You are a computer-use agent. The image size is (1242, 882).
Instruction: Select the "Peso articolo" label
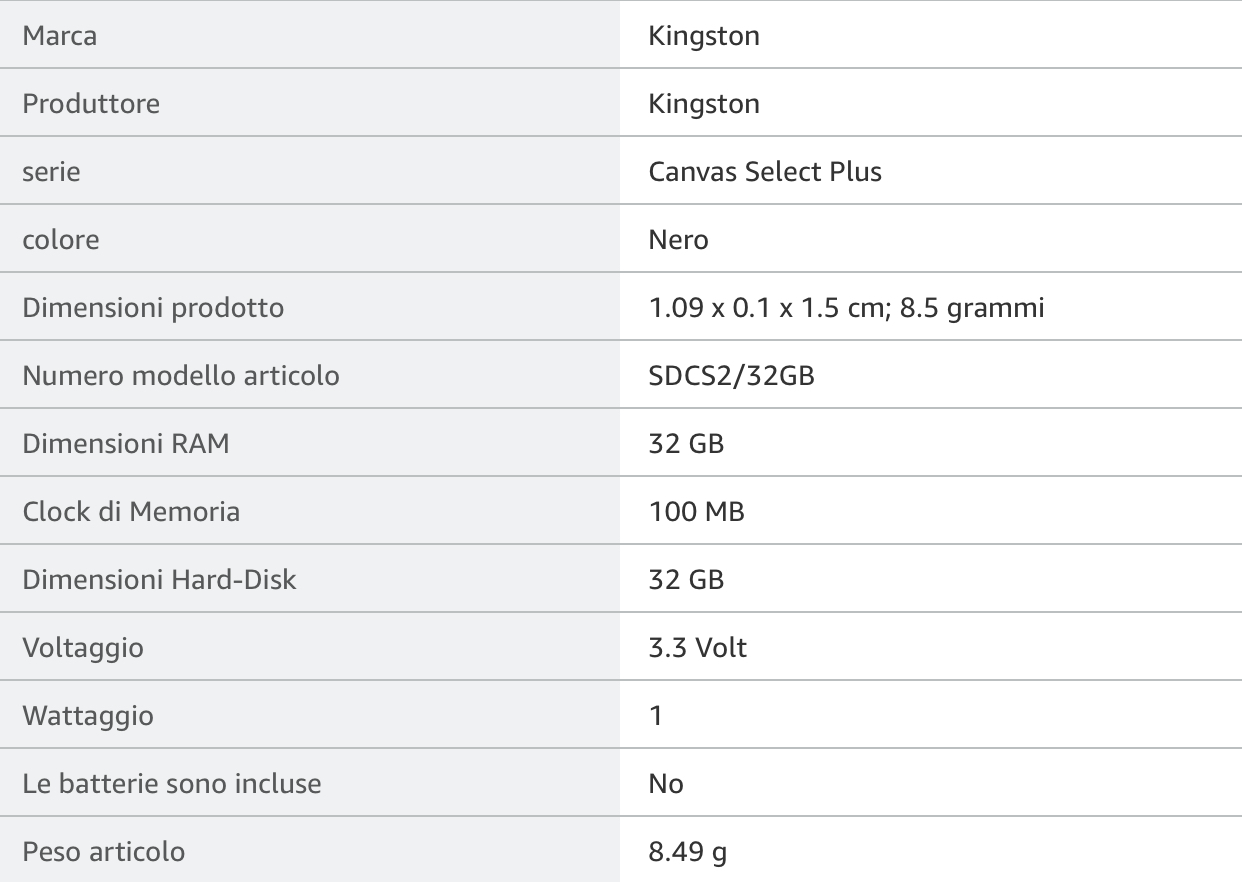pos(104,852)
